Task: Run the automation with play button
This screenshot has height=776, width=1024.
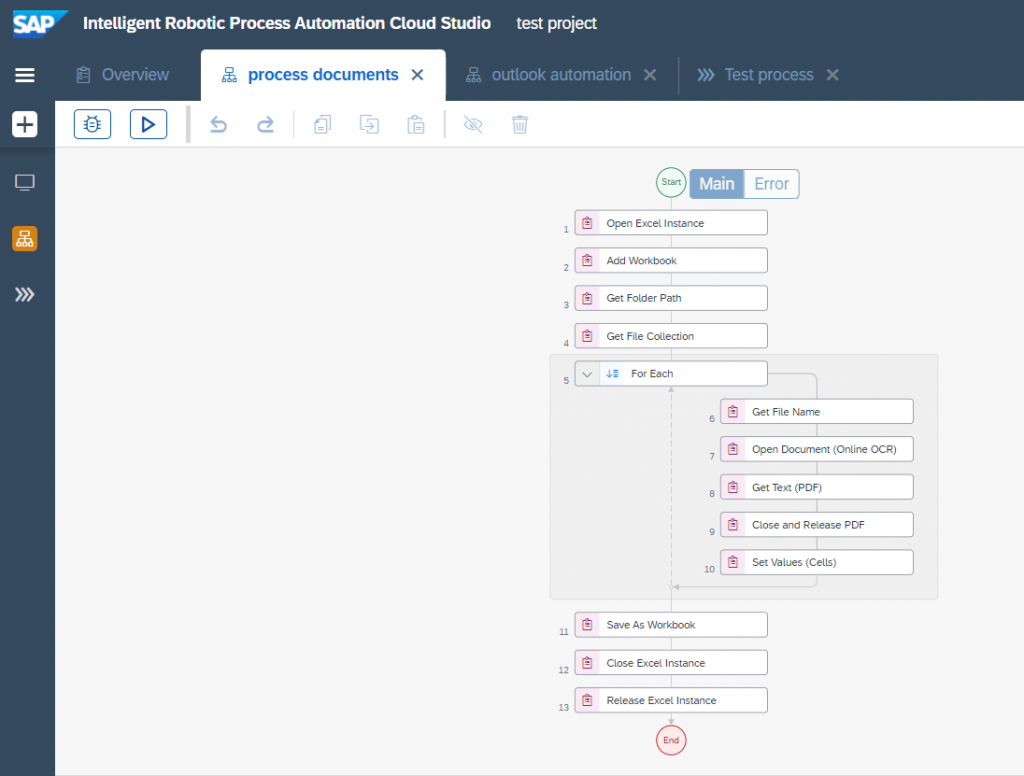Action: pyautogui.click(x=148, y=124)
